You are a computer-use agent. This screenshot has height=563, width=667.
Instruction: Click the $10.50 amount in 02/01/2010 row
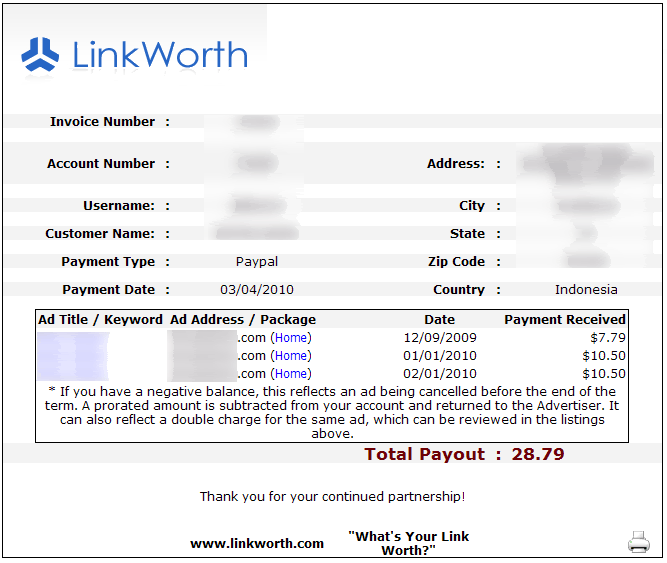click(x=604, y=374)
